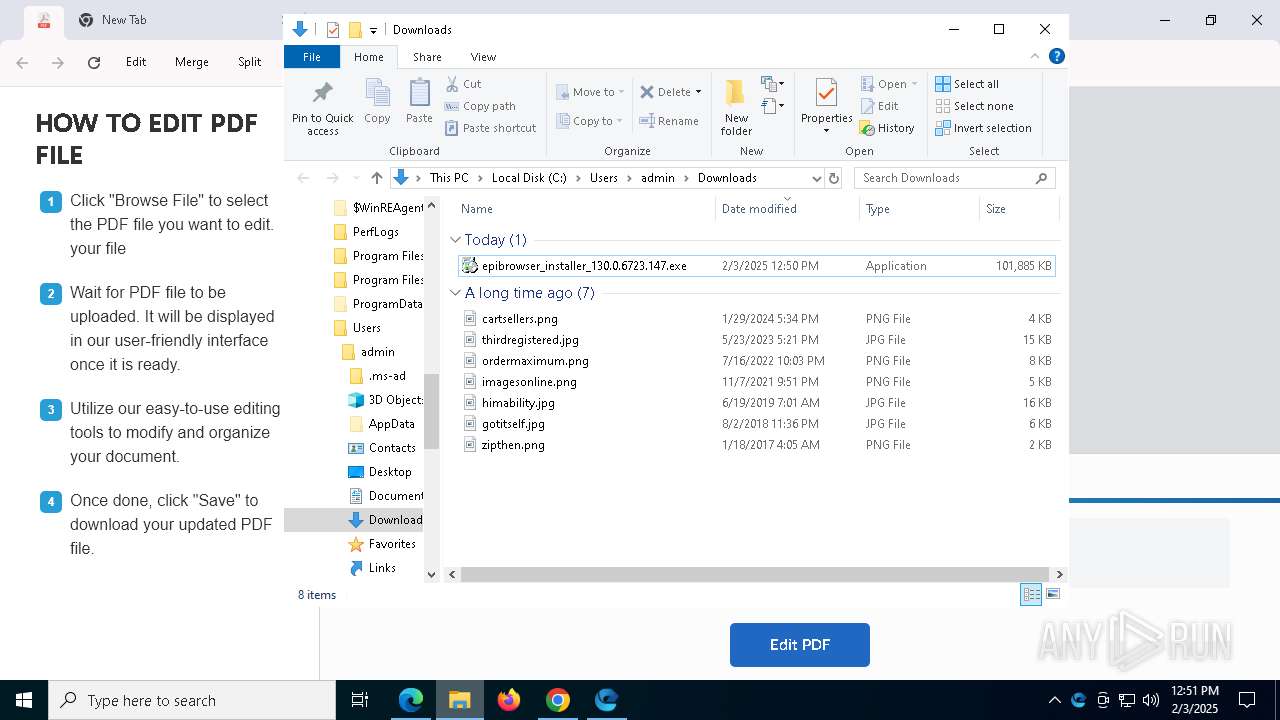
Task: Go up one folder level arrow
Action: click(x=376, y=178)
